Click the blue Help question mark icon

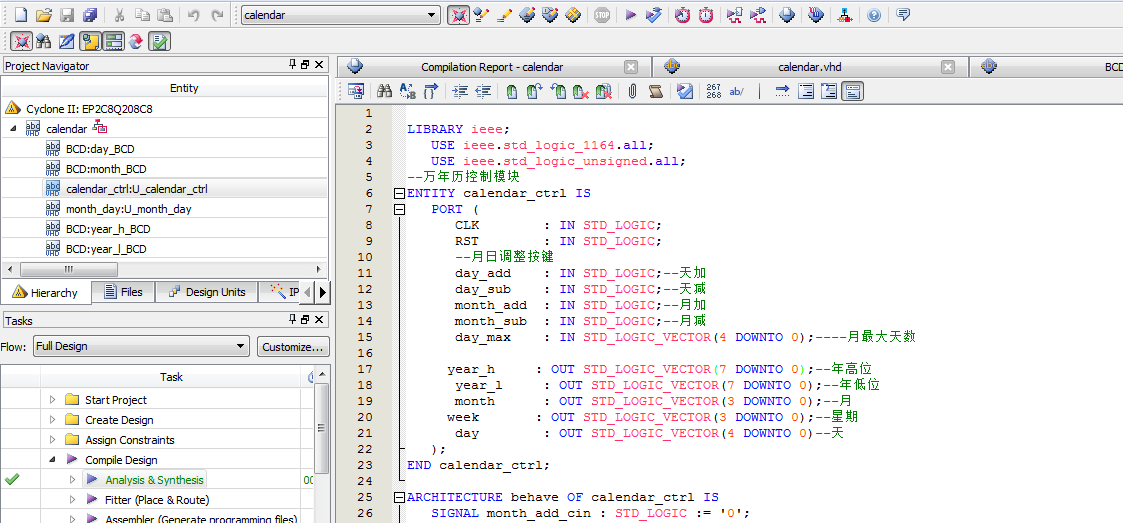coord(874,15)
